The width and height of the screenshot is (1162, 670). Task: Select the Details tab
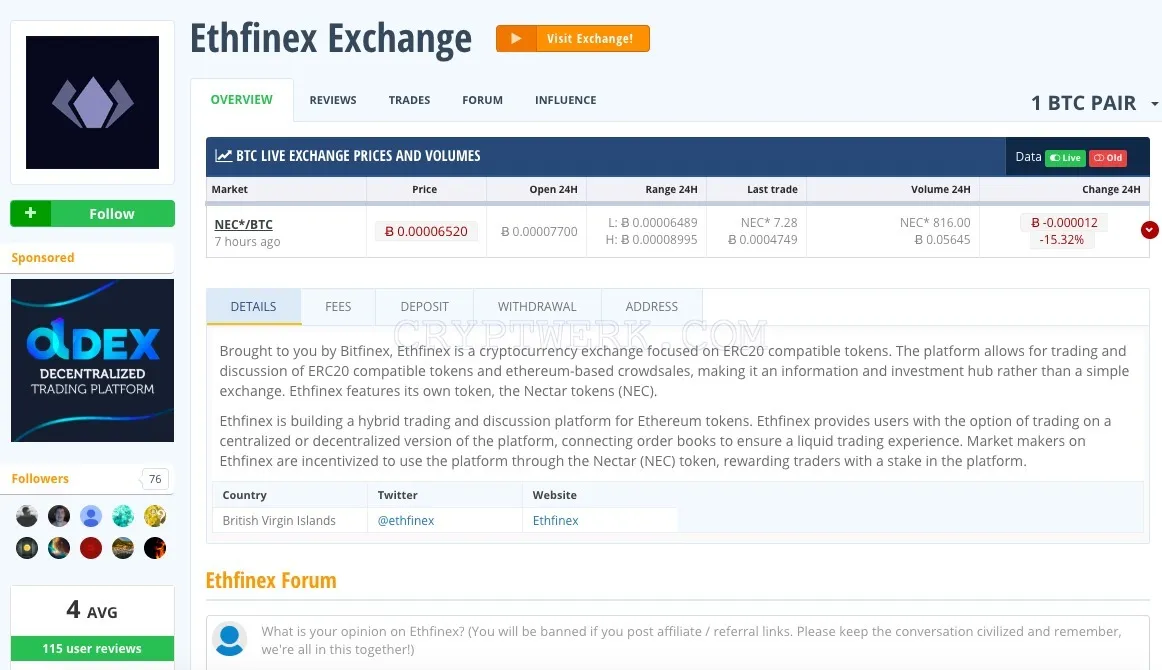(253, 306)
